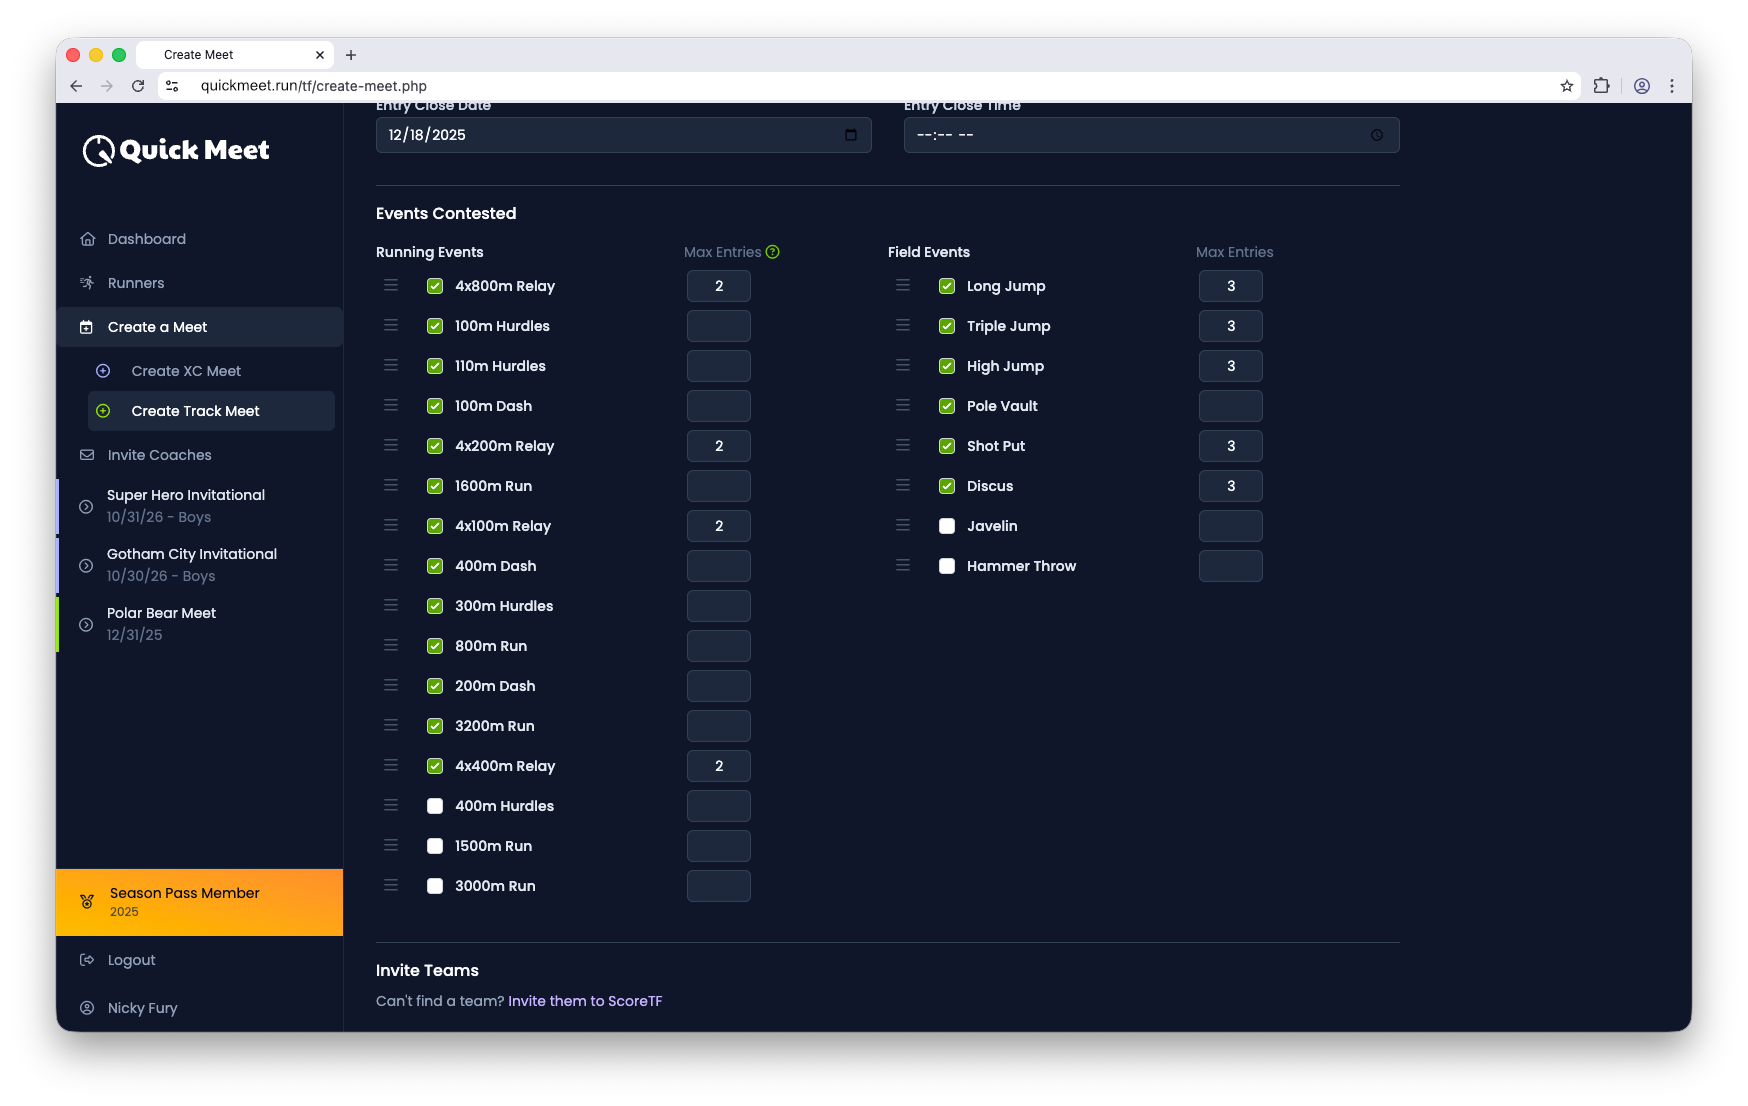
Task: Click the plus icon beside Create XC Meet
Action: (x=104, y=371)
